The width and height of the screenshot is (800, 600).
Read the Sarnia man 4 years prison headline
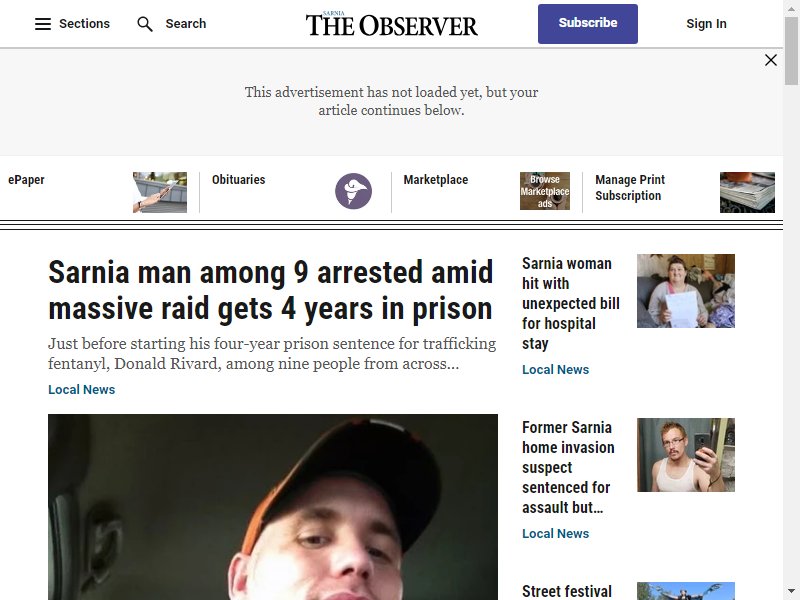pos(270,290)
